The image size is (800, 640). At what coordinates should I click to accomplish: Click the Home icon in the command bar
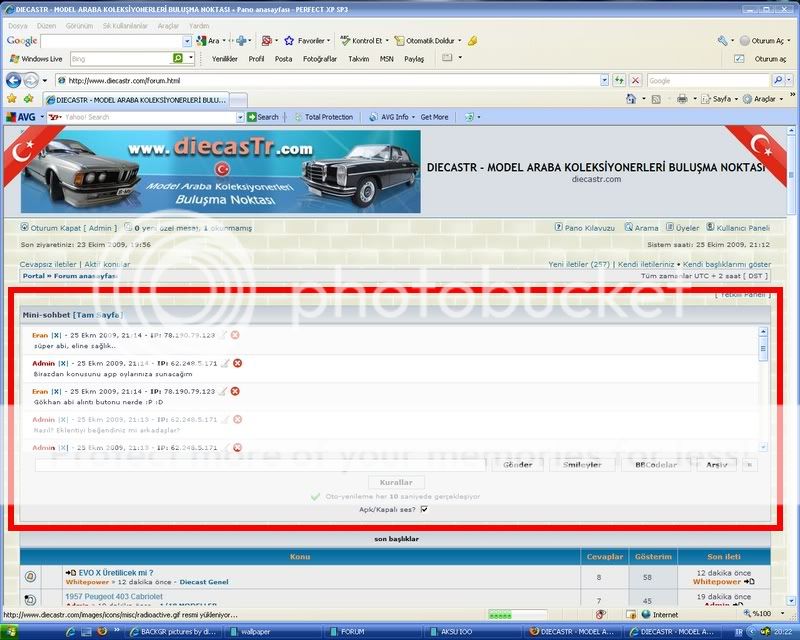(x=631, y=99)
